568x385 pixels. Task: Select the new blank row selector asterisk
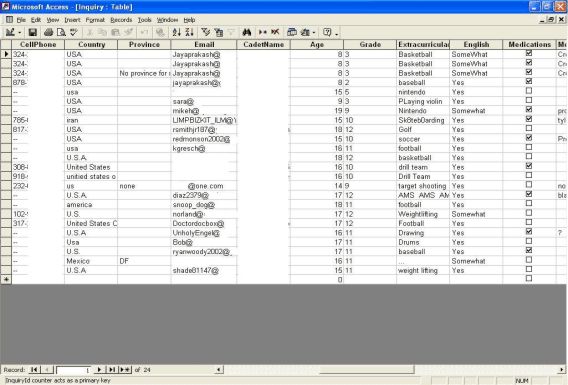[6, 280]
